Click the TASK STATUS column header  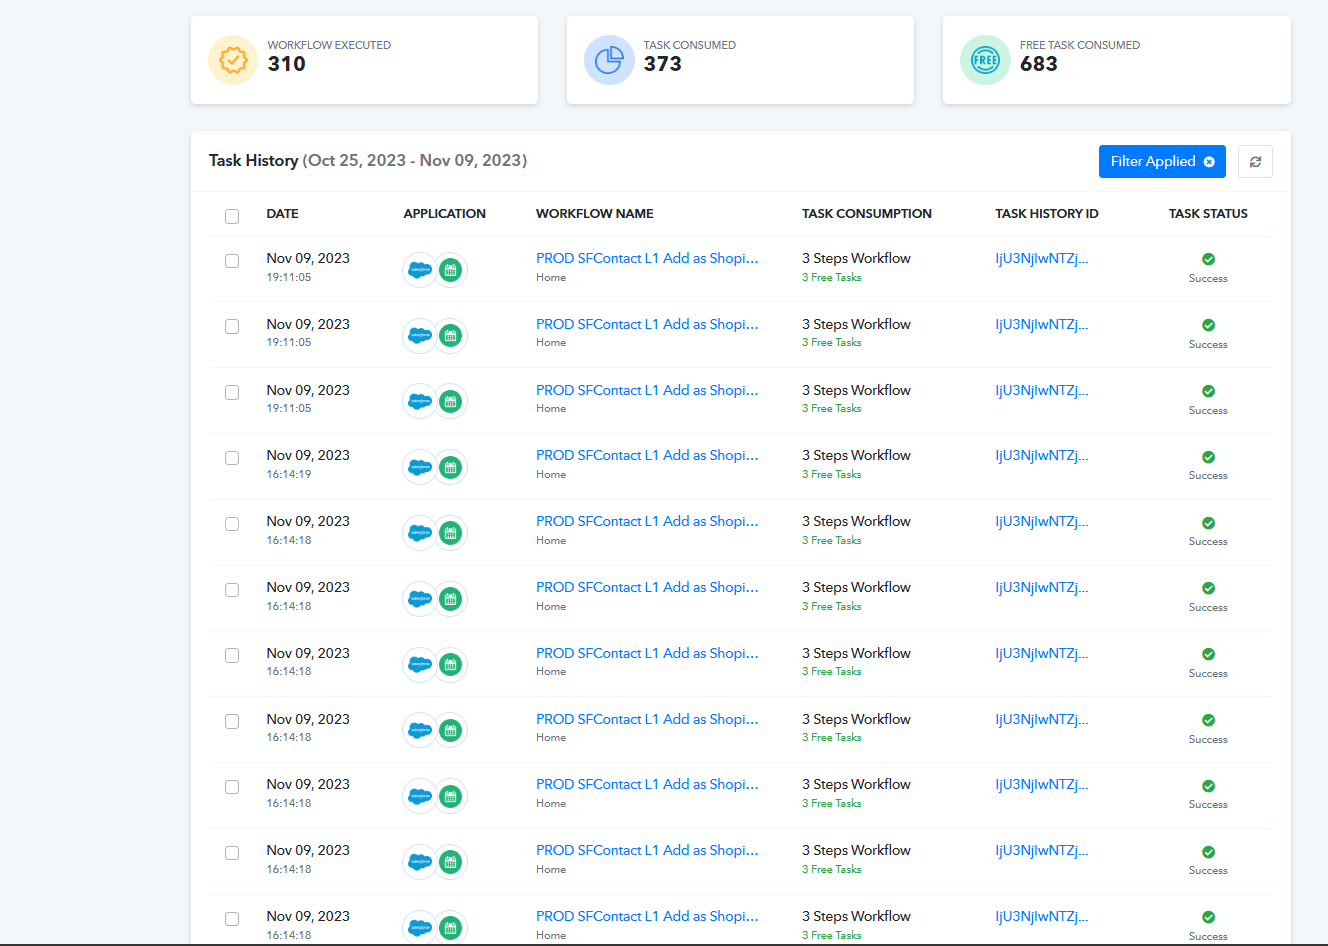pyautogui.click(x=1208, y=214)
